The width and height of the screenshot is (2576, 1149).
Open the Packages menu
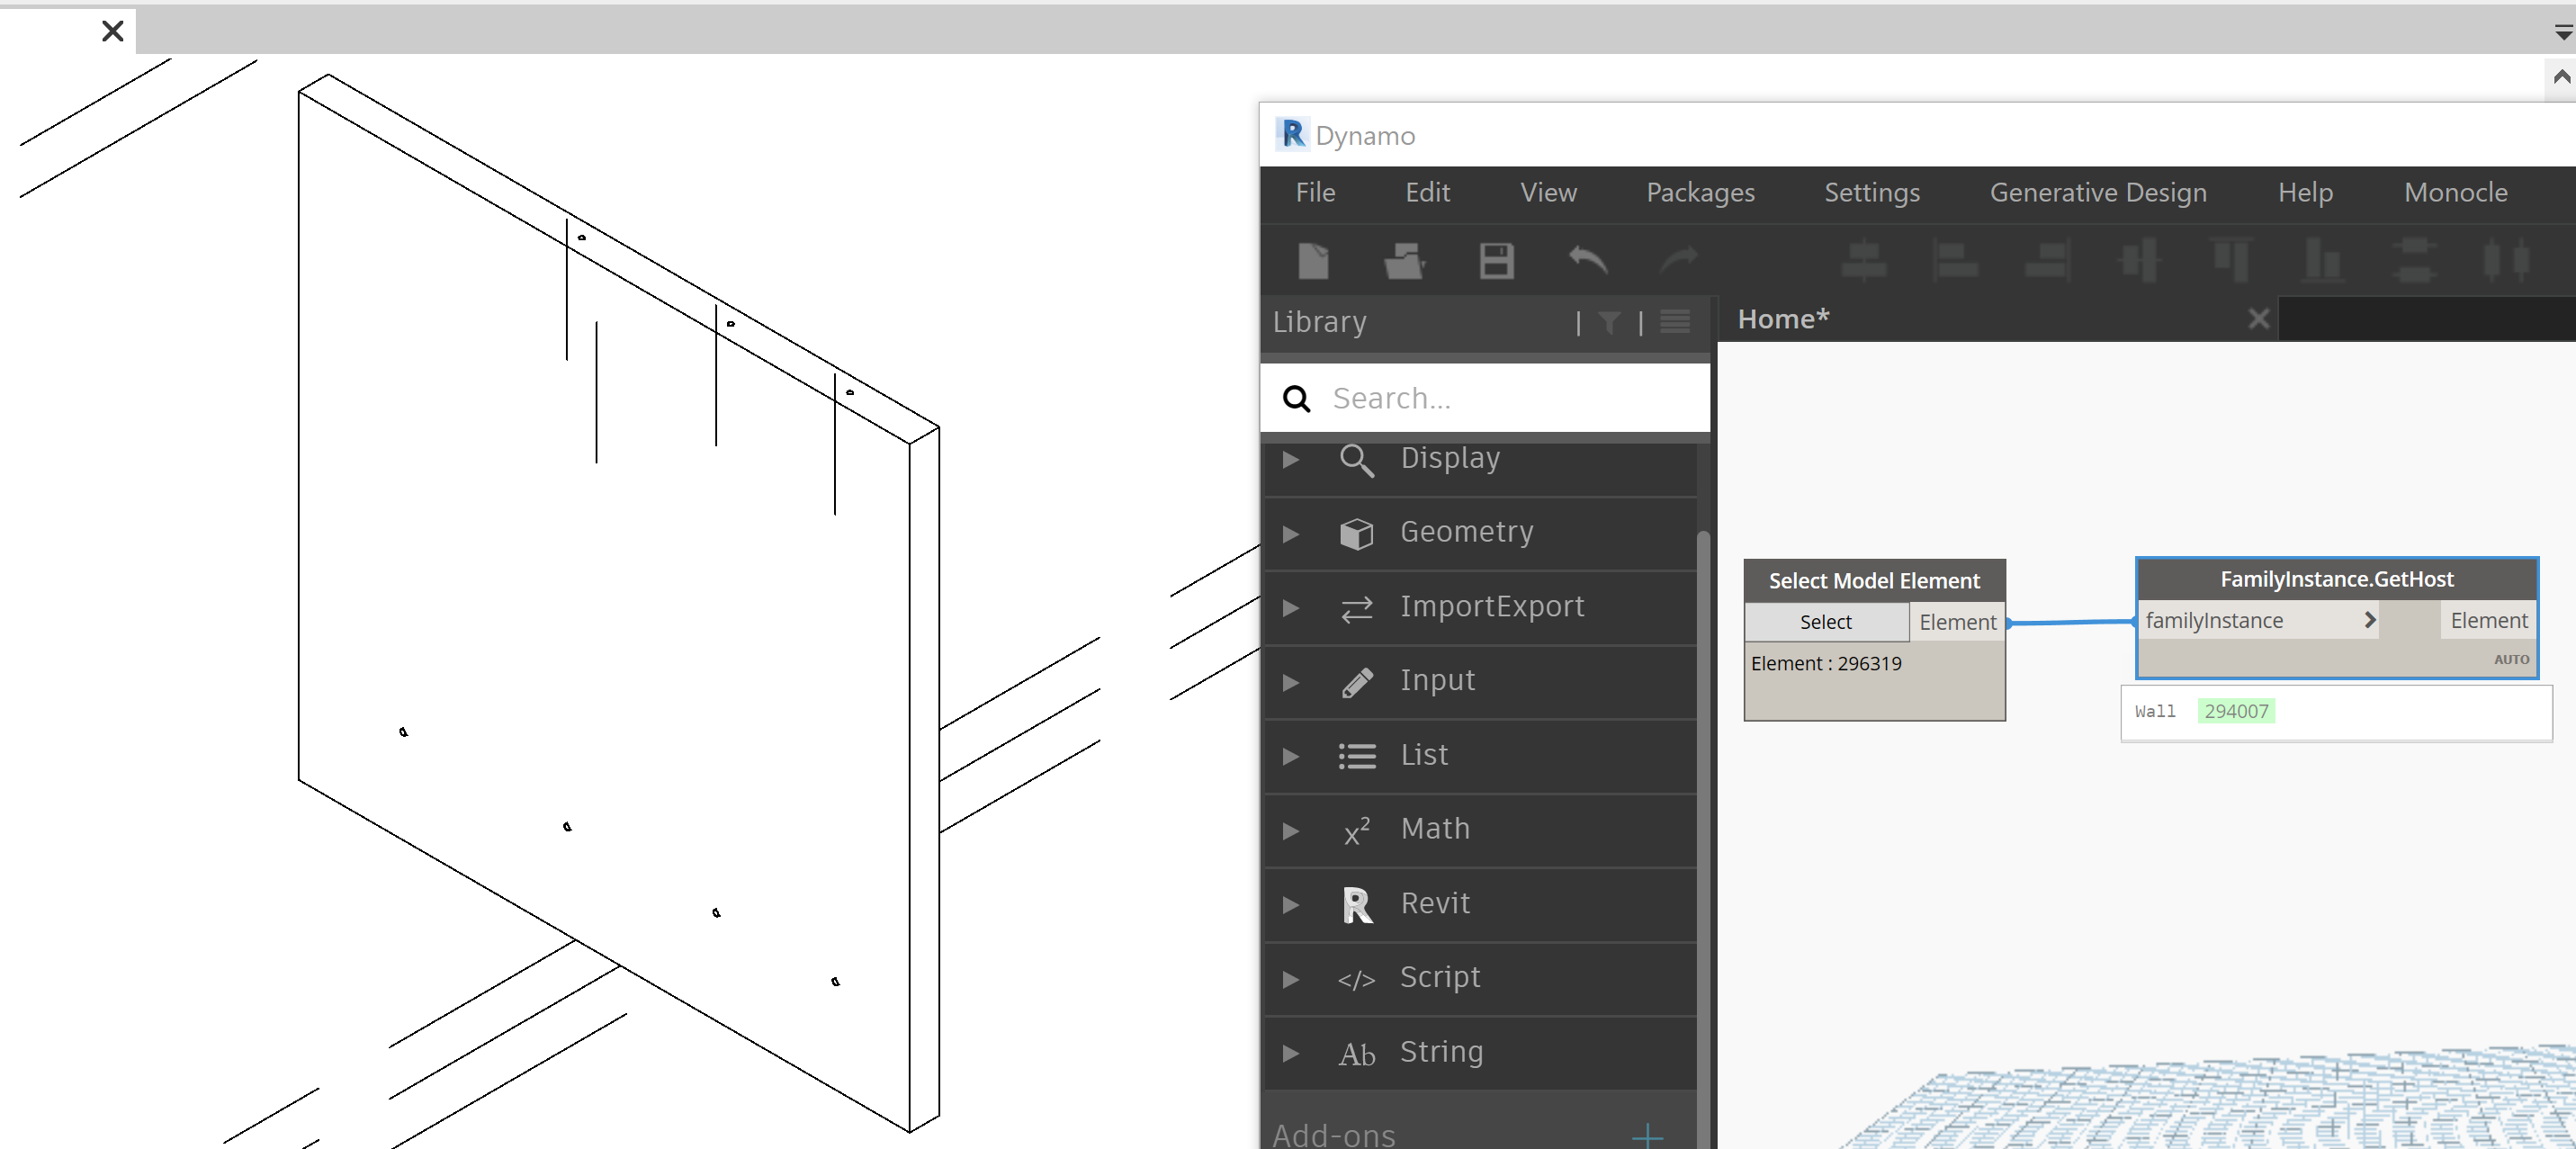pyautogui.click(x=1700, y=193)
